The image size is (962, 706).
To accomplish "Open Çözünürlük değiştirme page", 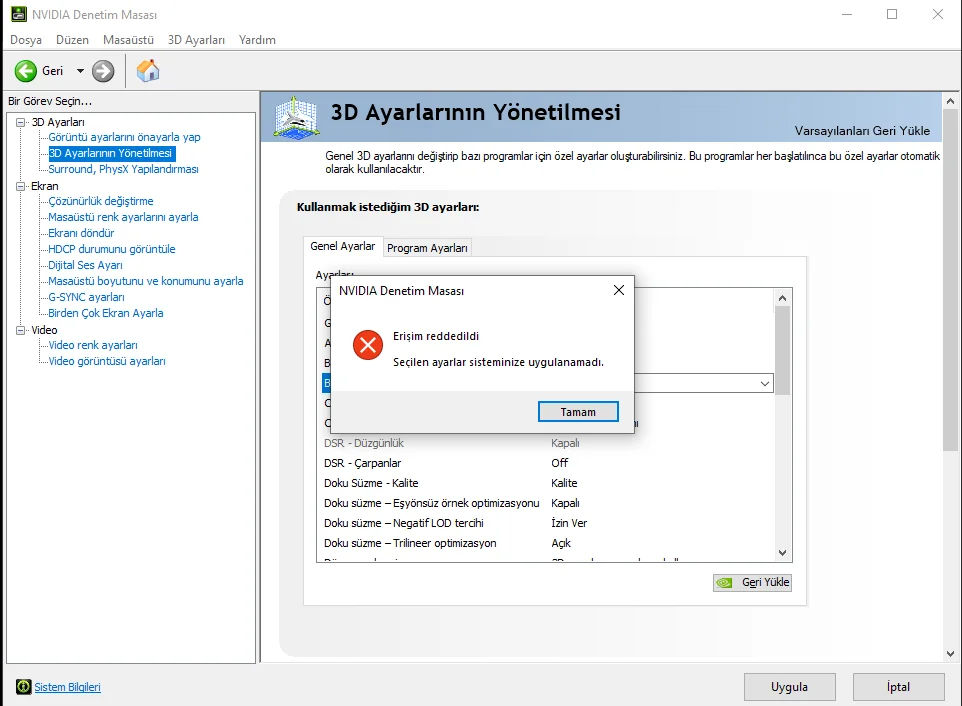I will pos(101,201).
